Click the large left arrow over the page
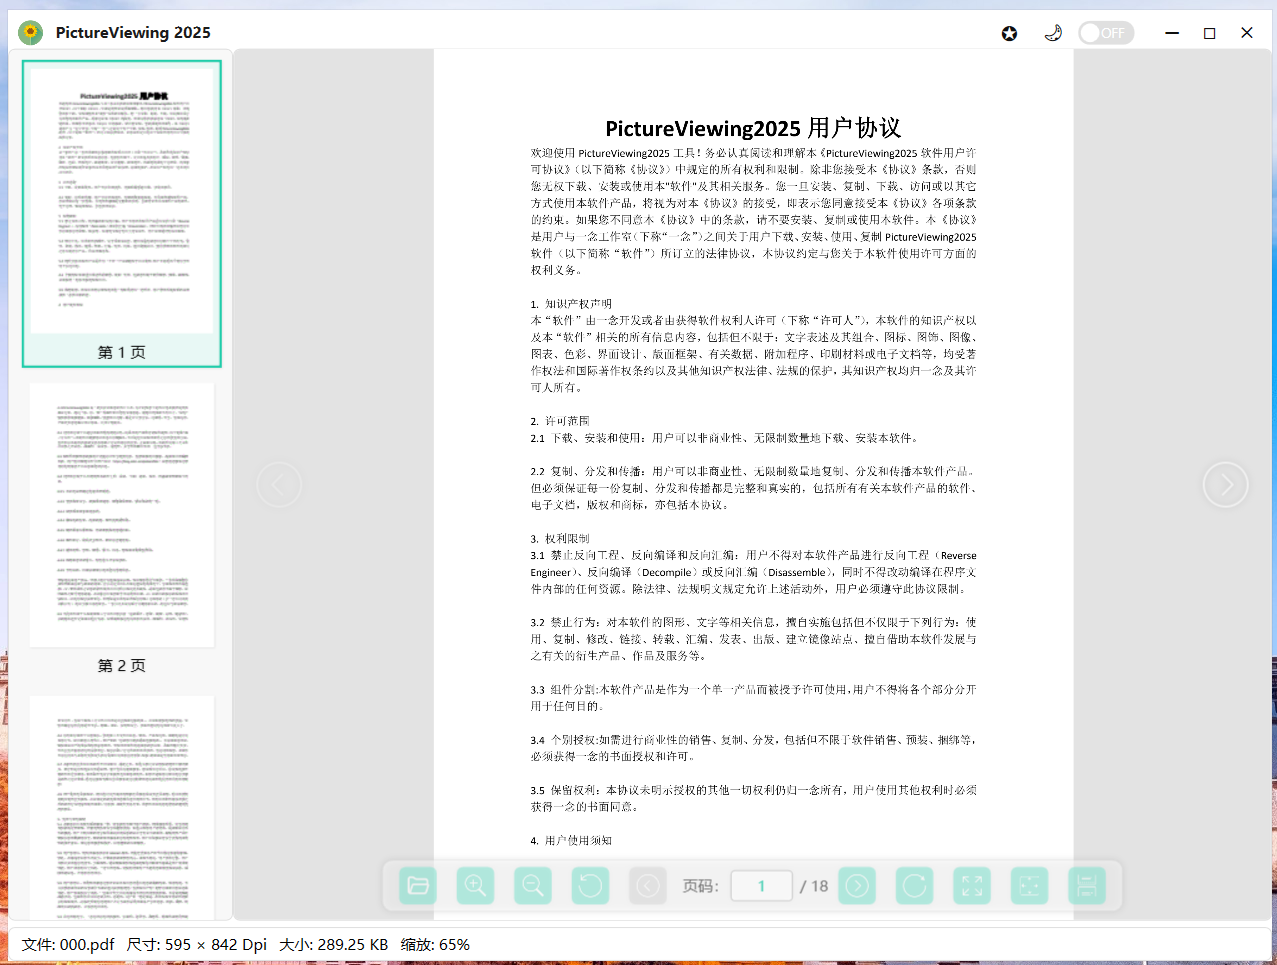The height and width of the screenshot is (965, 1277). (279, 485)
